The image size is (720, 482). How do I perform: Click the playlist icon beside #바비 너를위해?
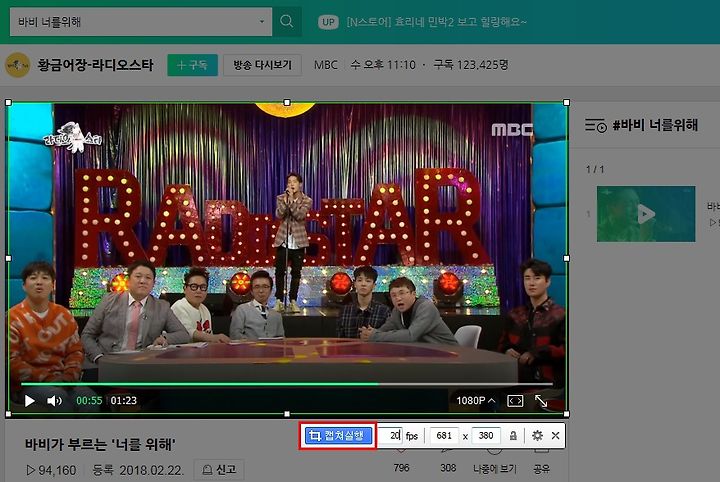point(596,125)
